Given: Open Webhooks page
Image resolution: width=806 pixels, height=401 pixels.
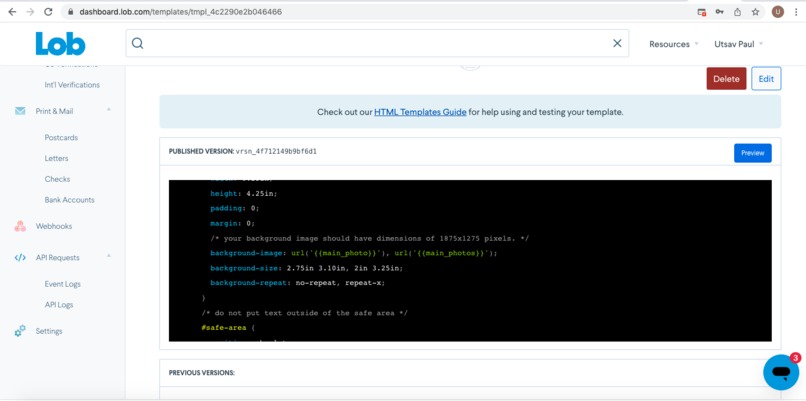Looking at the screenshot, I should pyautogui.click(x=54, y=226).
